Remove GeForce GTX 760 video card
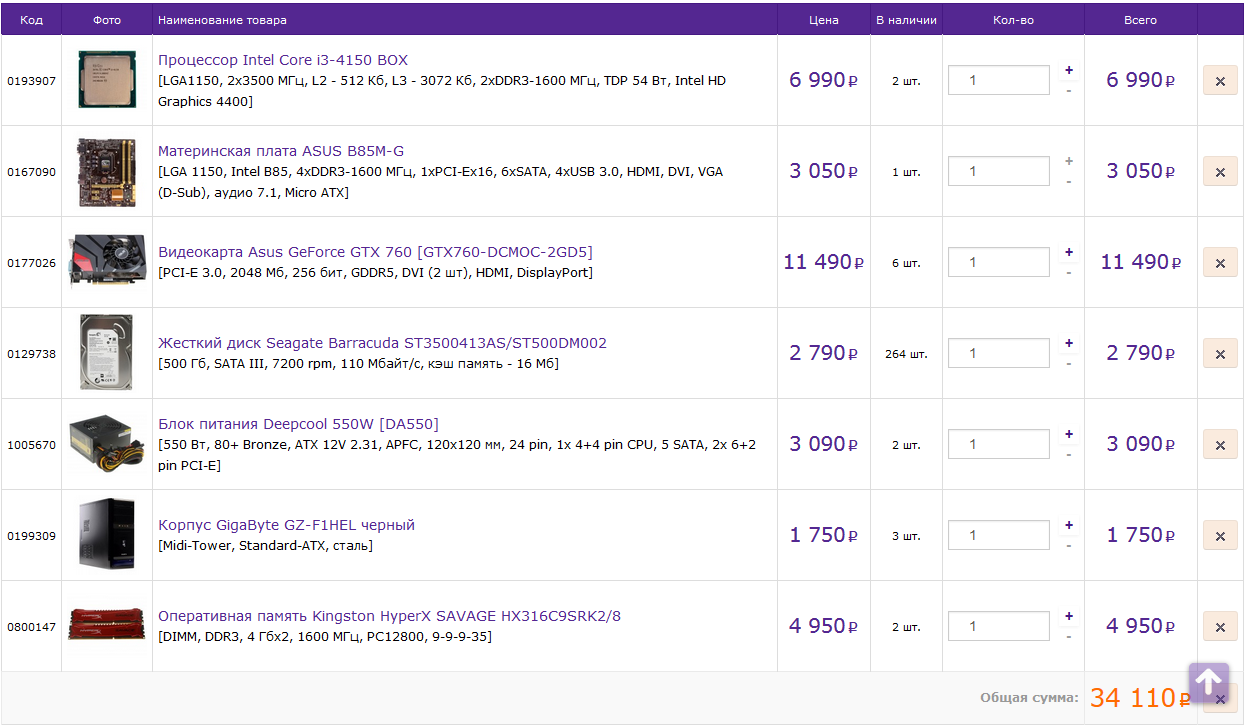This screenshot has height=727, width=1245. [x=1220, y=263]
